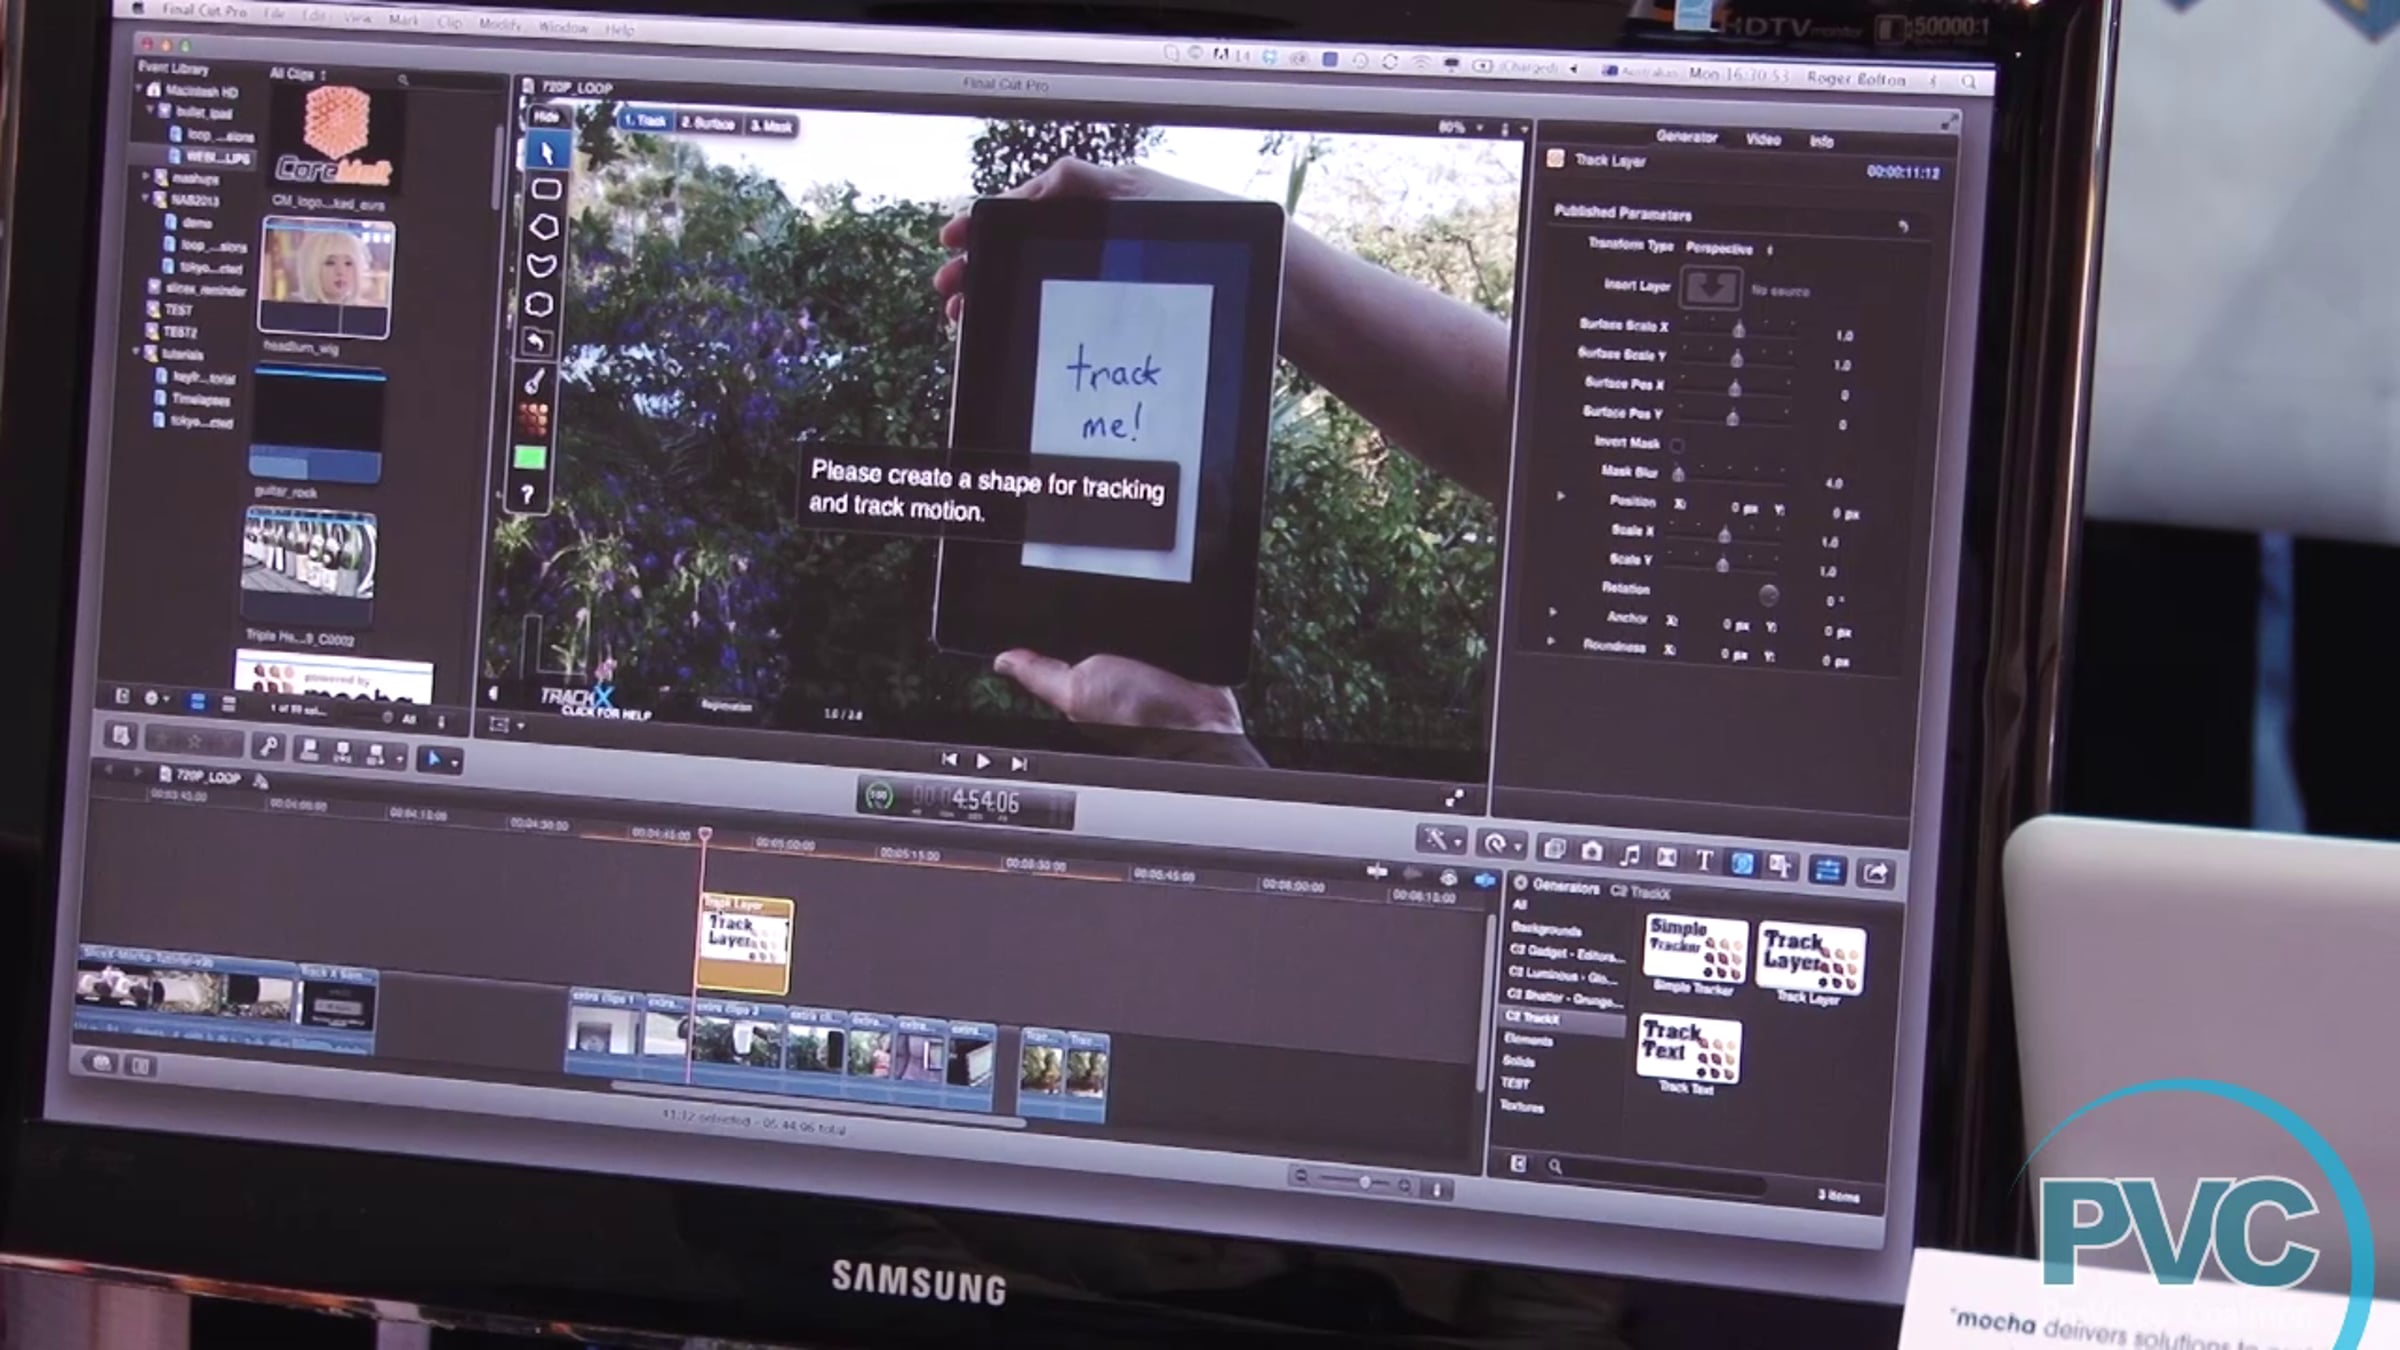Screen dimensions: 2400x1350
Task: Switch to the 1. Track tab
Action: 644,120
